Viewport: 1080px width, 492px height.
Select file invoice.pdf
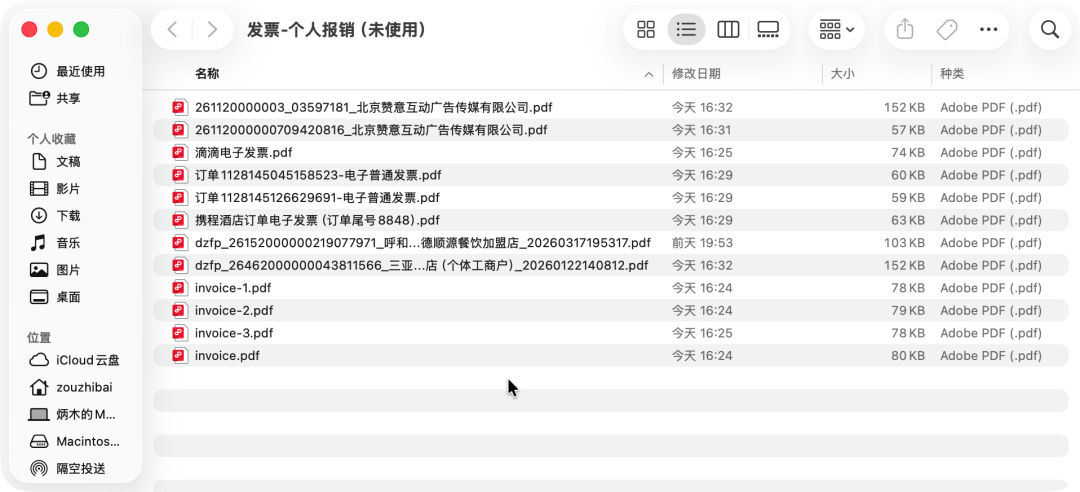(610, 356)
